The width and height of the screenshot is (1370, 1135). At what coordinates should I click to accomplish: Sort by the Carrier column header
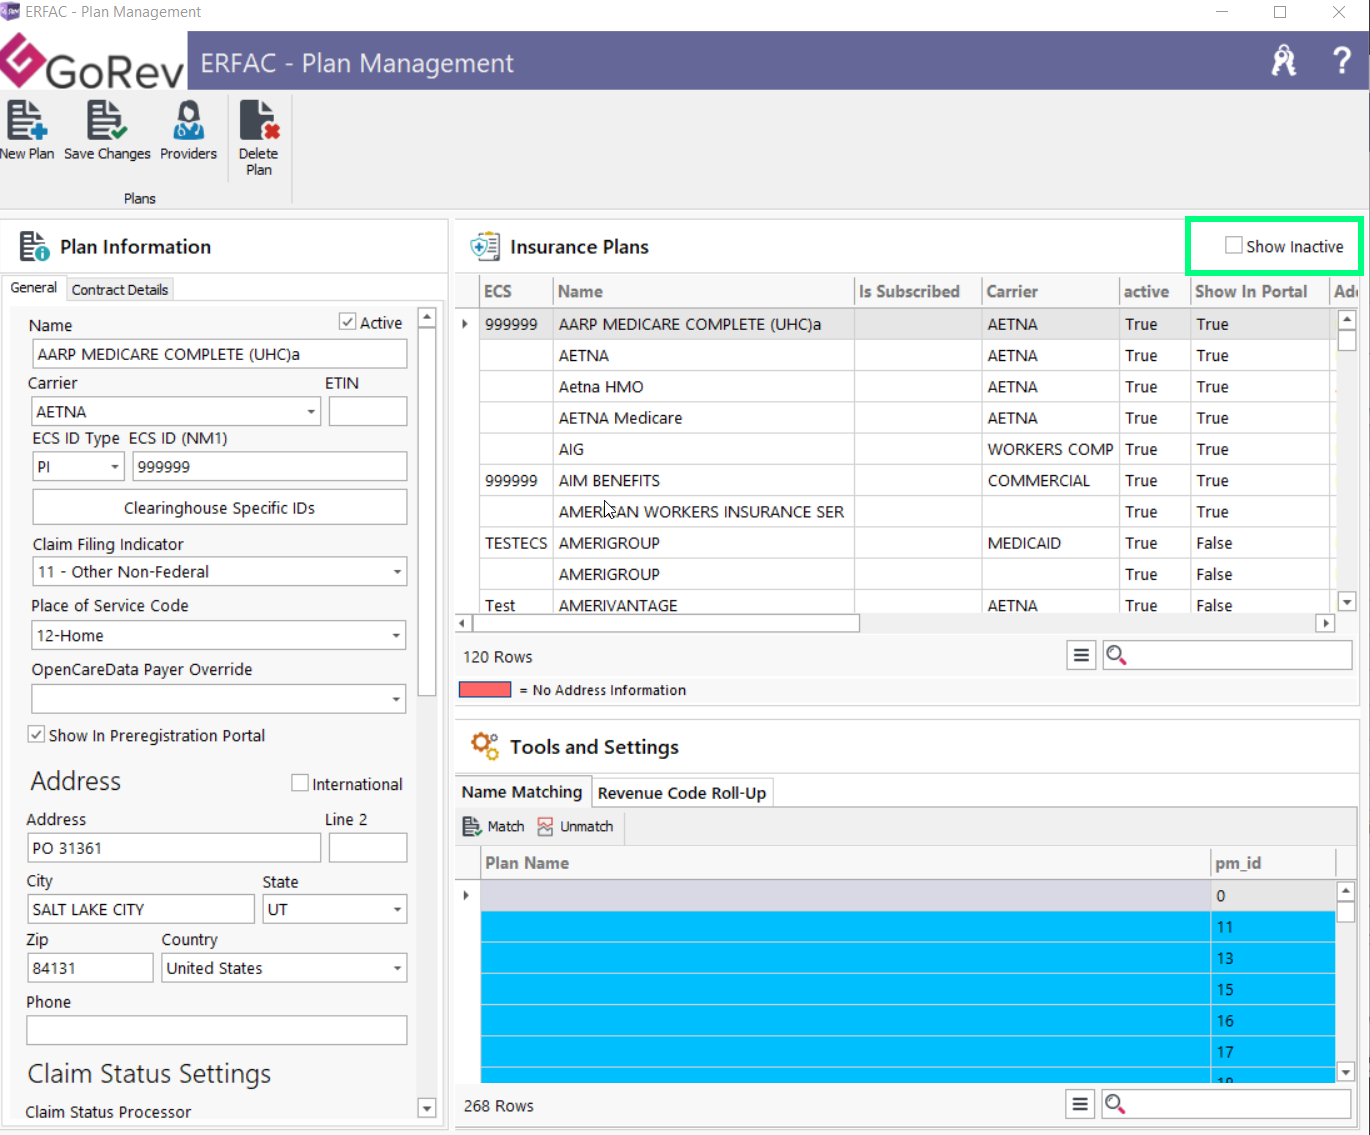pyautogui.click(x=1051, y=292)
